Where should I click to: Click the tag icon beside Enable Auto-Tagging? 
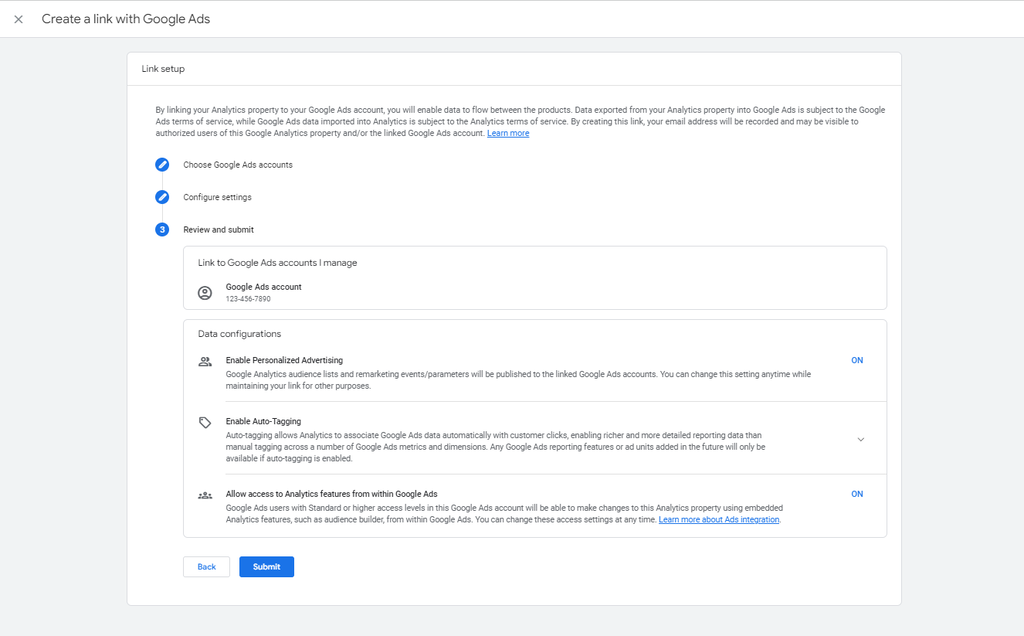pos(205,423)
